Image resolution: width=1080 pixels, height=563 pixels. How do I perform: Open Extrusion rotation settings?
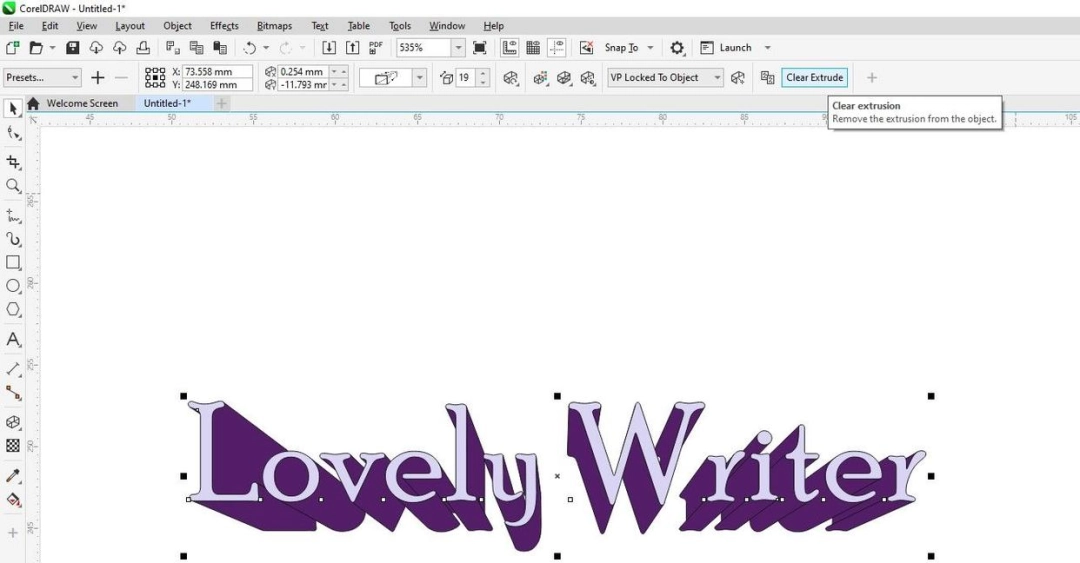click(510, 78)
